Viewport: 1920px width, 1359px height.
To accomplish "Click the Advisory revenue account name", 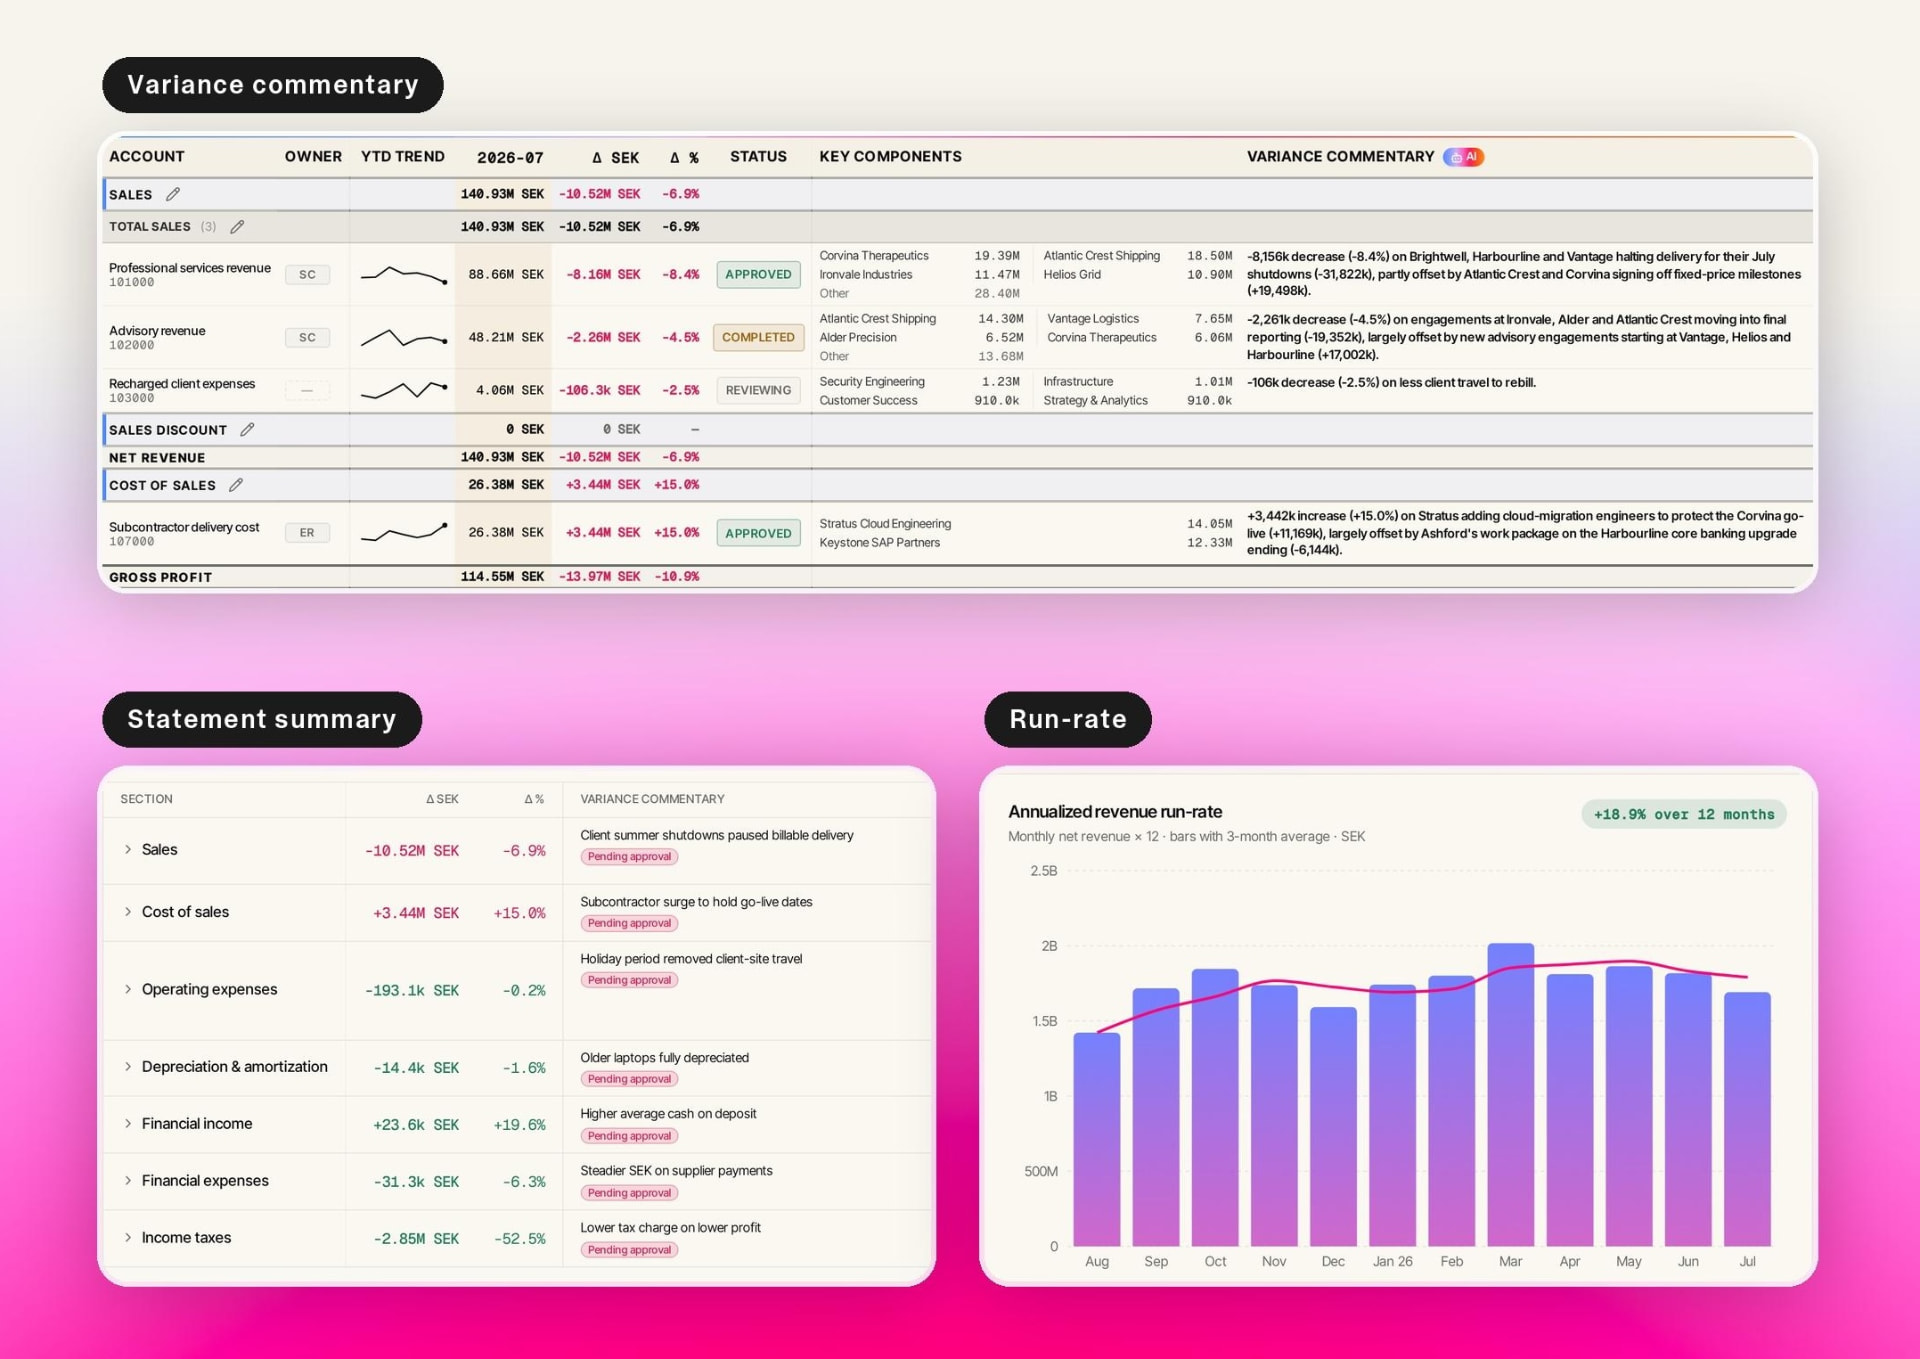I will [x=157, y=330].
